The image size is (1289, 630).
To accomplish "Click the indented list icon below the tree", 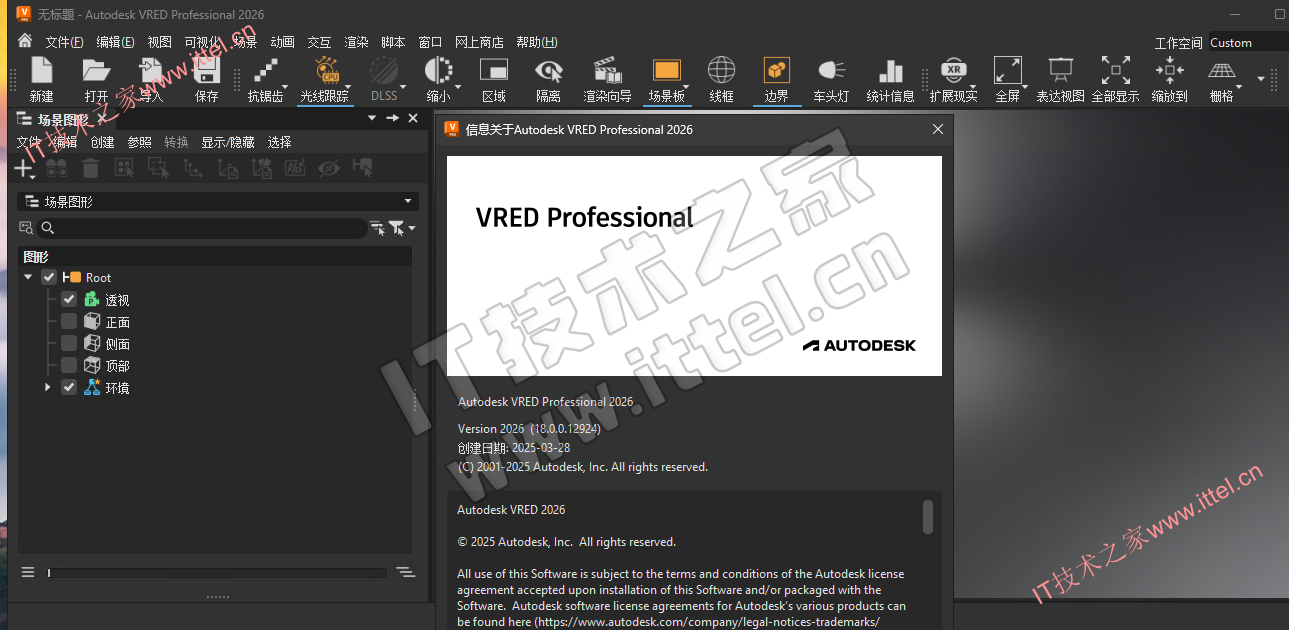I will [405, 572].
